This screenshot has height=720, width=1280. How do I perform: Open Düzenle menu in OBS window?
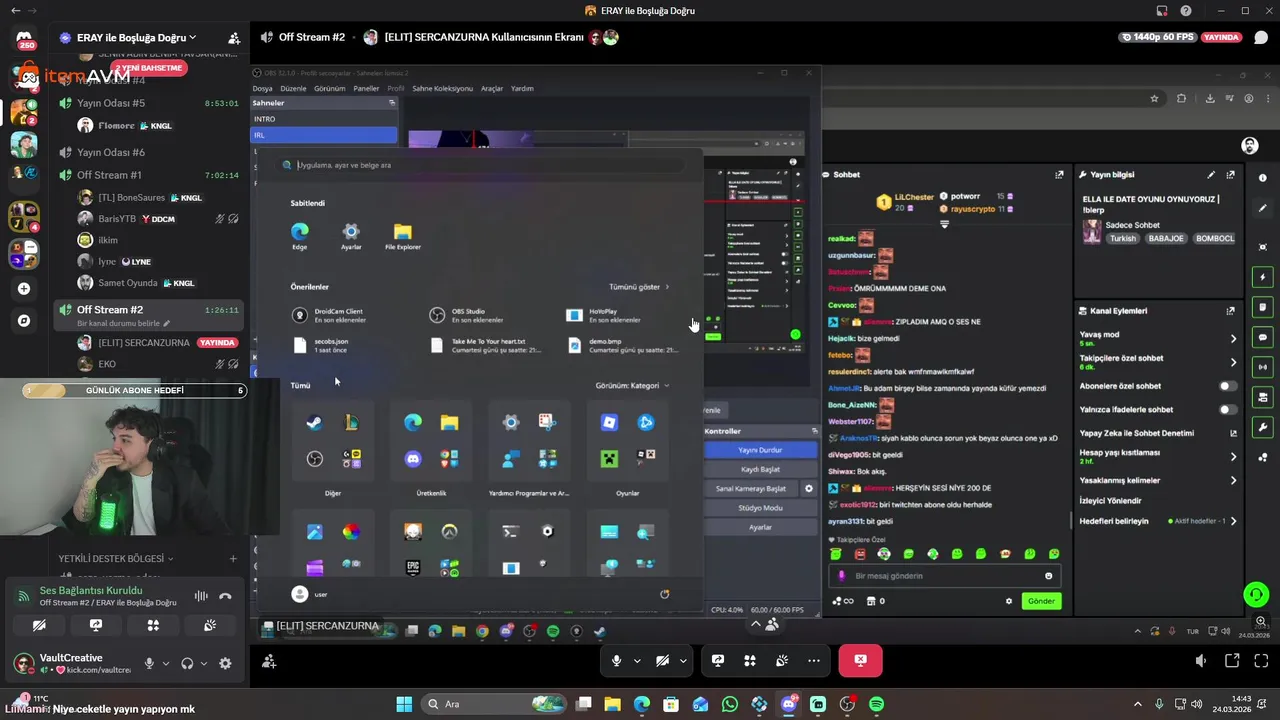pyautogui.click(x=293, y=88)
